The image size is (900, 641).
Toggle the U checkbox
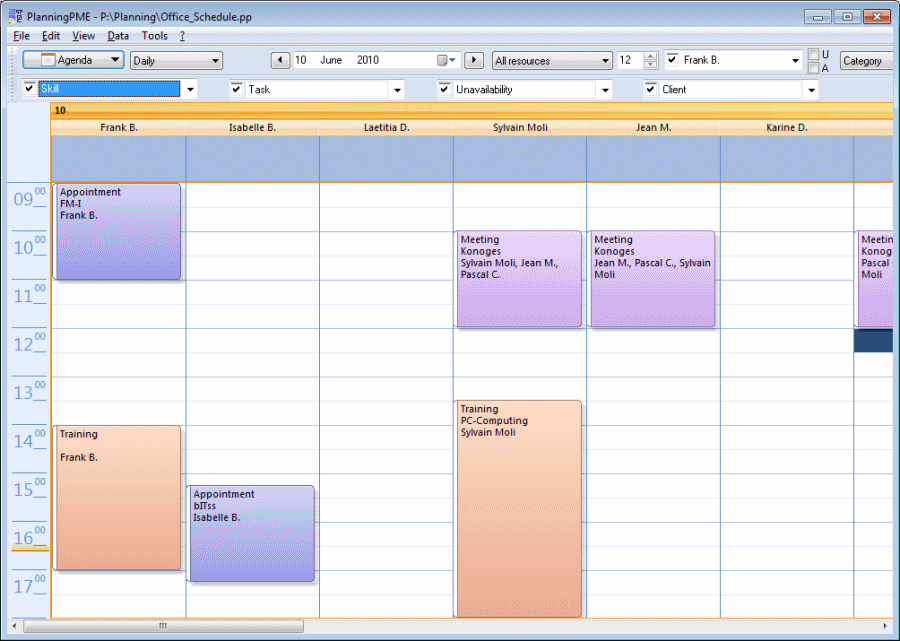coord(813,55)
